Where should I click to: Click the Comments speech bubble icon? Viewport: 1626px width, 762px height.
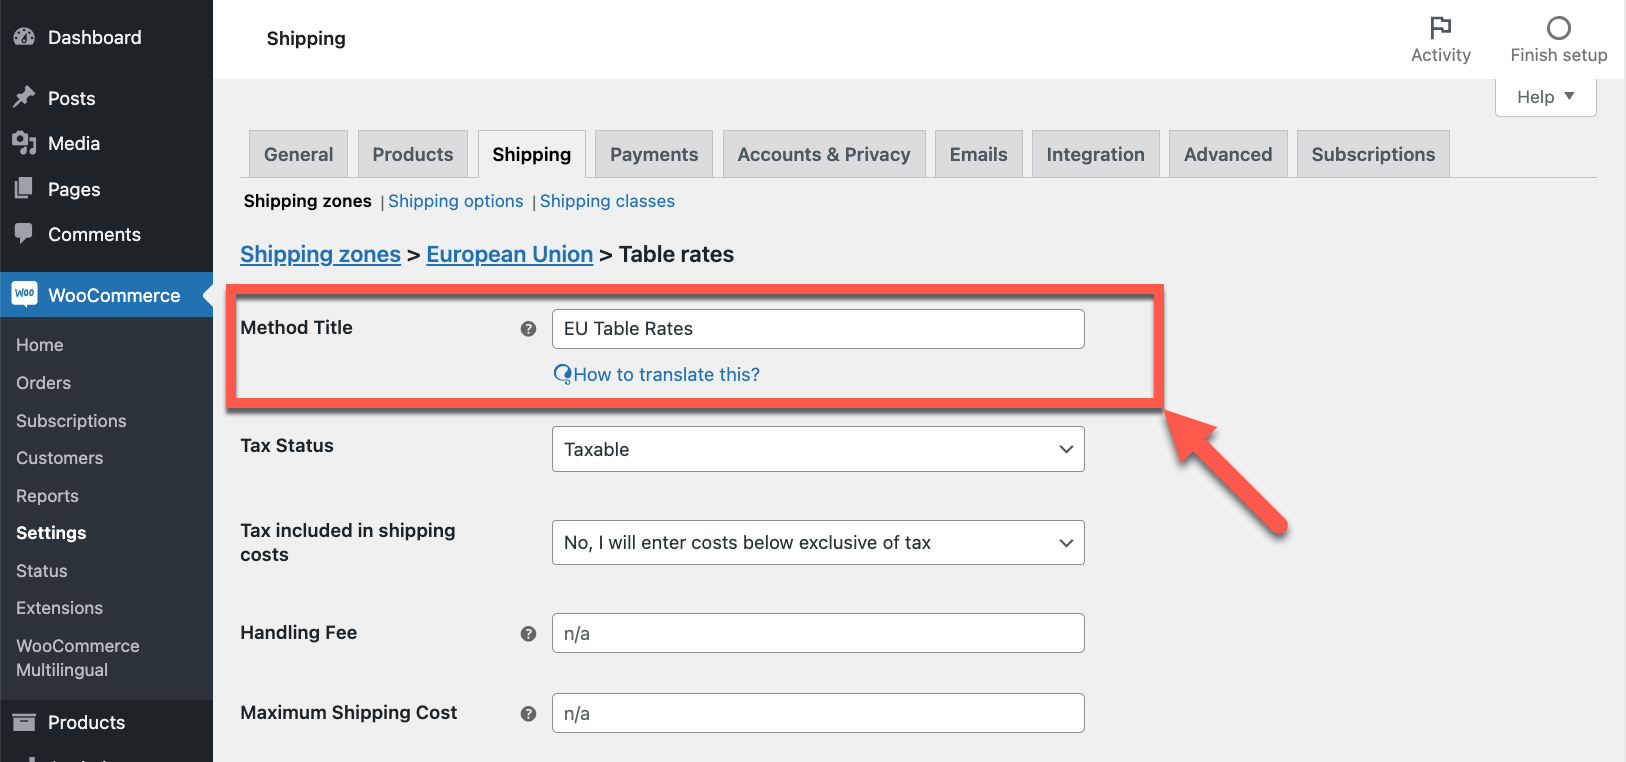pos(24,233)
